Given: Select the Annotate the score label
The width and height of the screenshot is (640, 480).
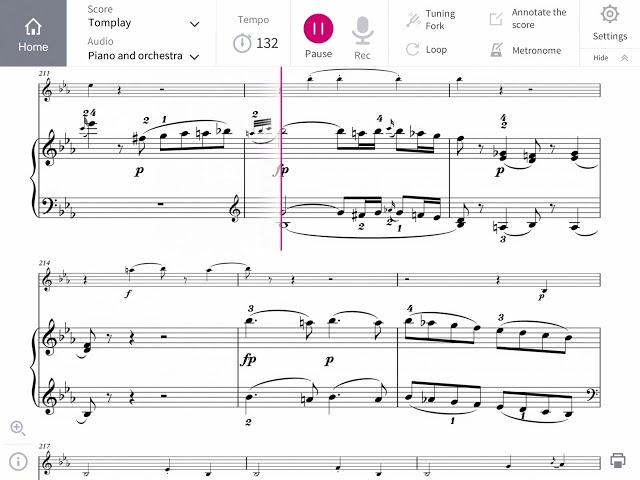Looking at the screenshot, I should [x=539, y=19].
